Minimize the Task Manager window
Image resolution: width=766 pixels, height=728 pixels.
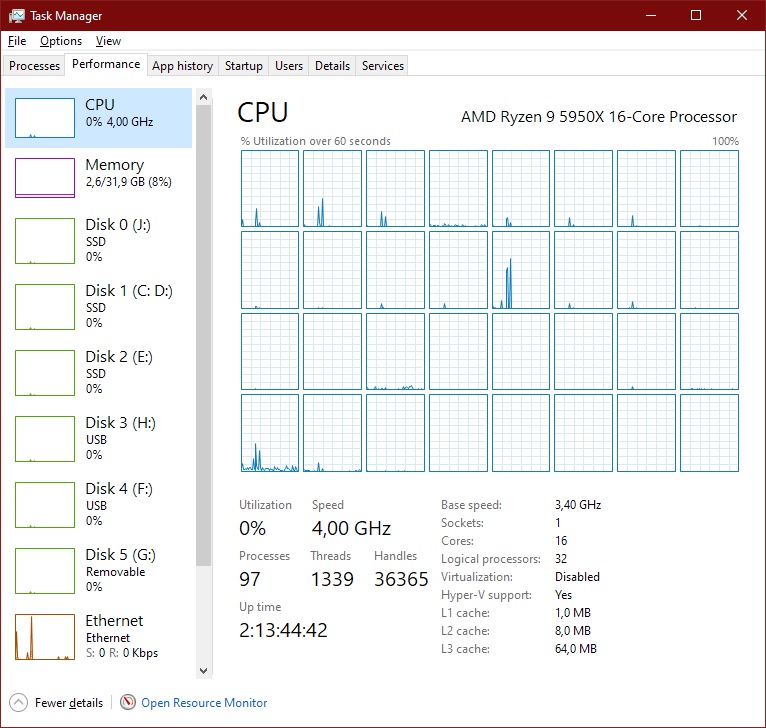[x=650, y=15]
